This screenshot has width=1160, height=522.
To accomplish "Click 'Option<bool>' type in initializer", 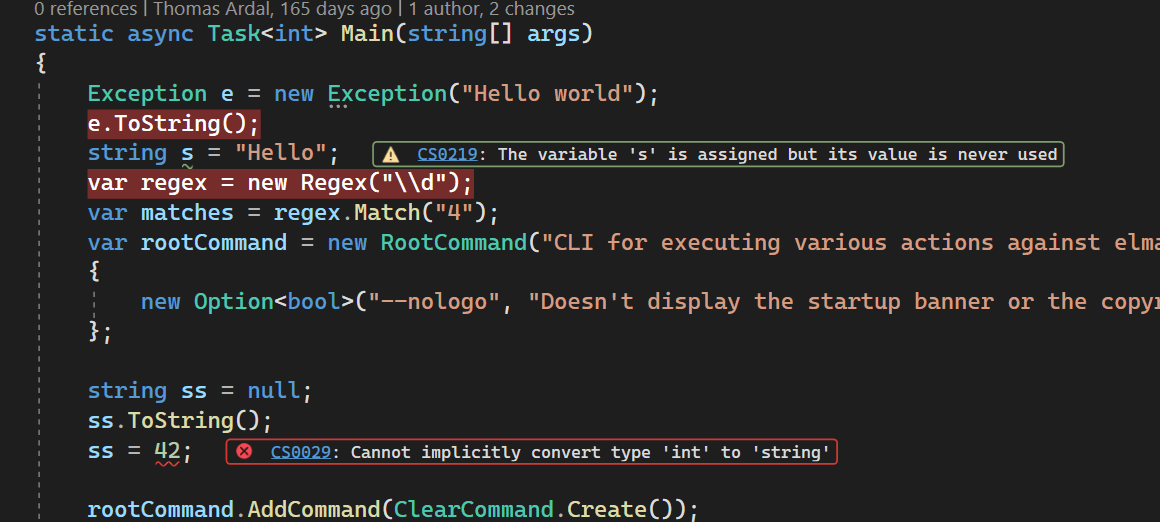I will (274, 302).
